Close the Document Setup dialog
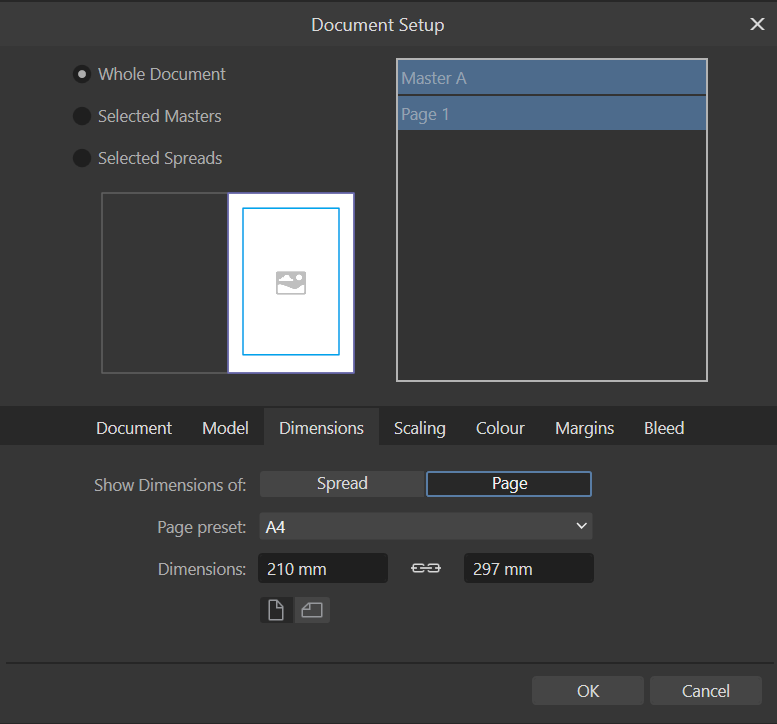The height and width of the screenshot is (724, 777). (757, 24)
